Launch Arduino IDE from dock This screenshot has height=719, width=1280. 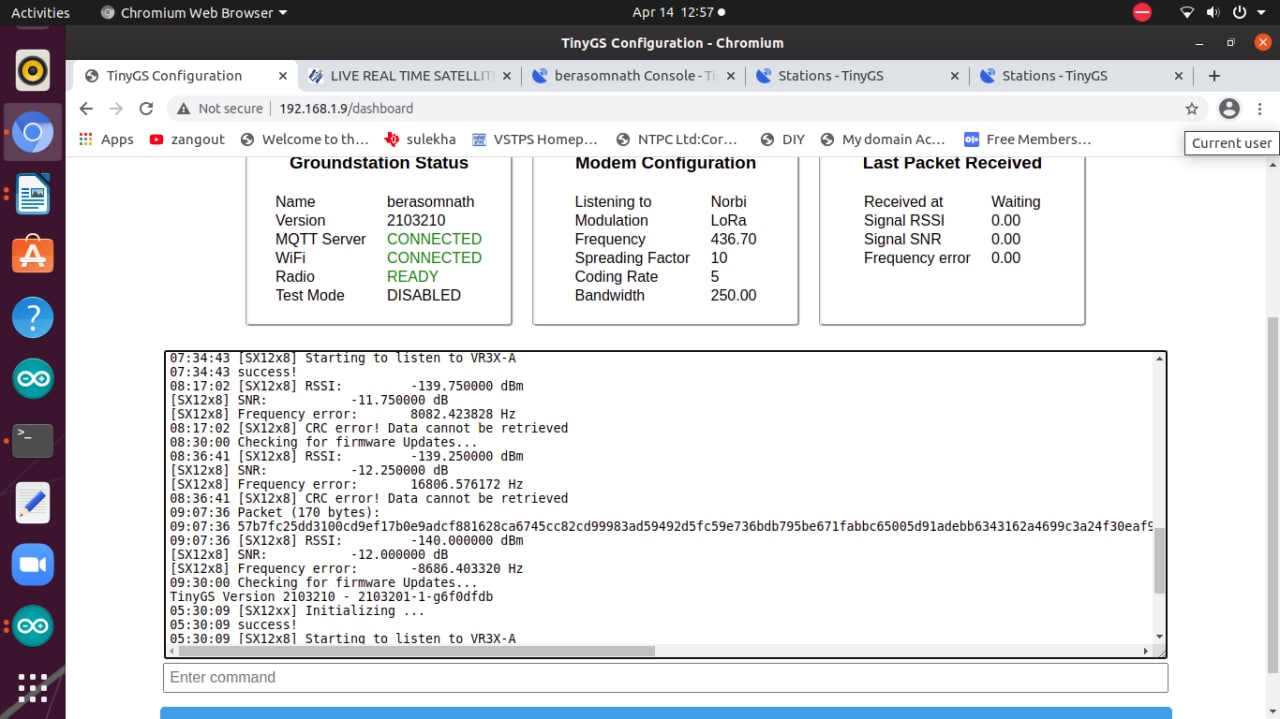point(32,379)
